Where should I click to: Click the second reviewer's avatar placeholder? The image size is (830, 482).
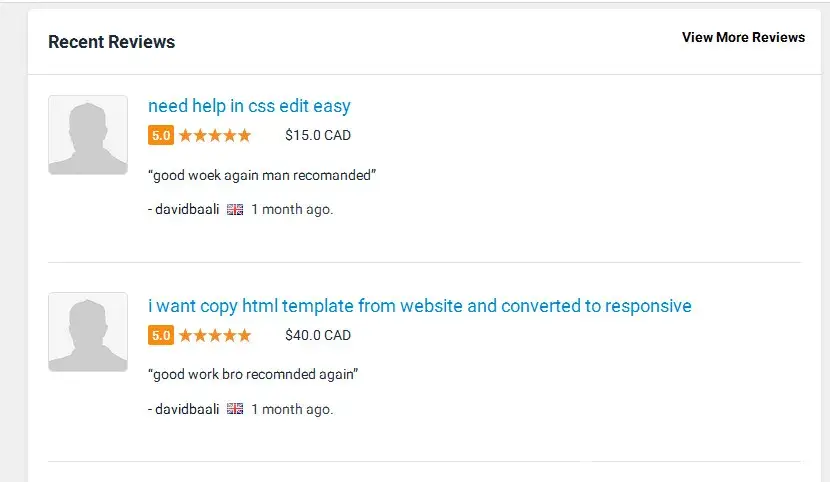[88, 332]
